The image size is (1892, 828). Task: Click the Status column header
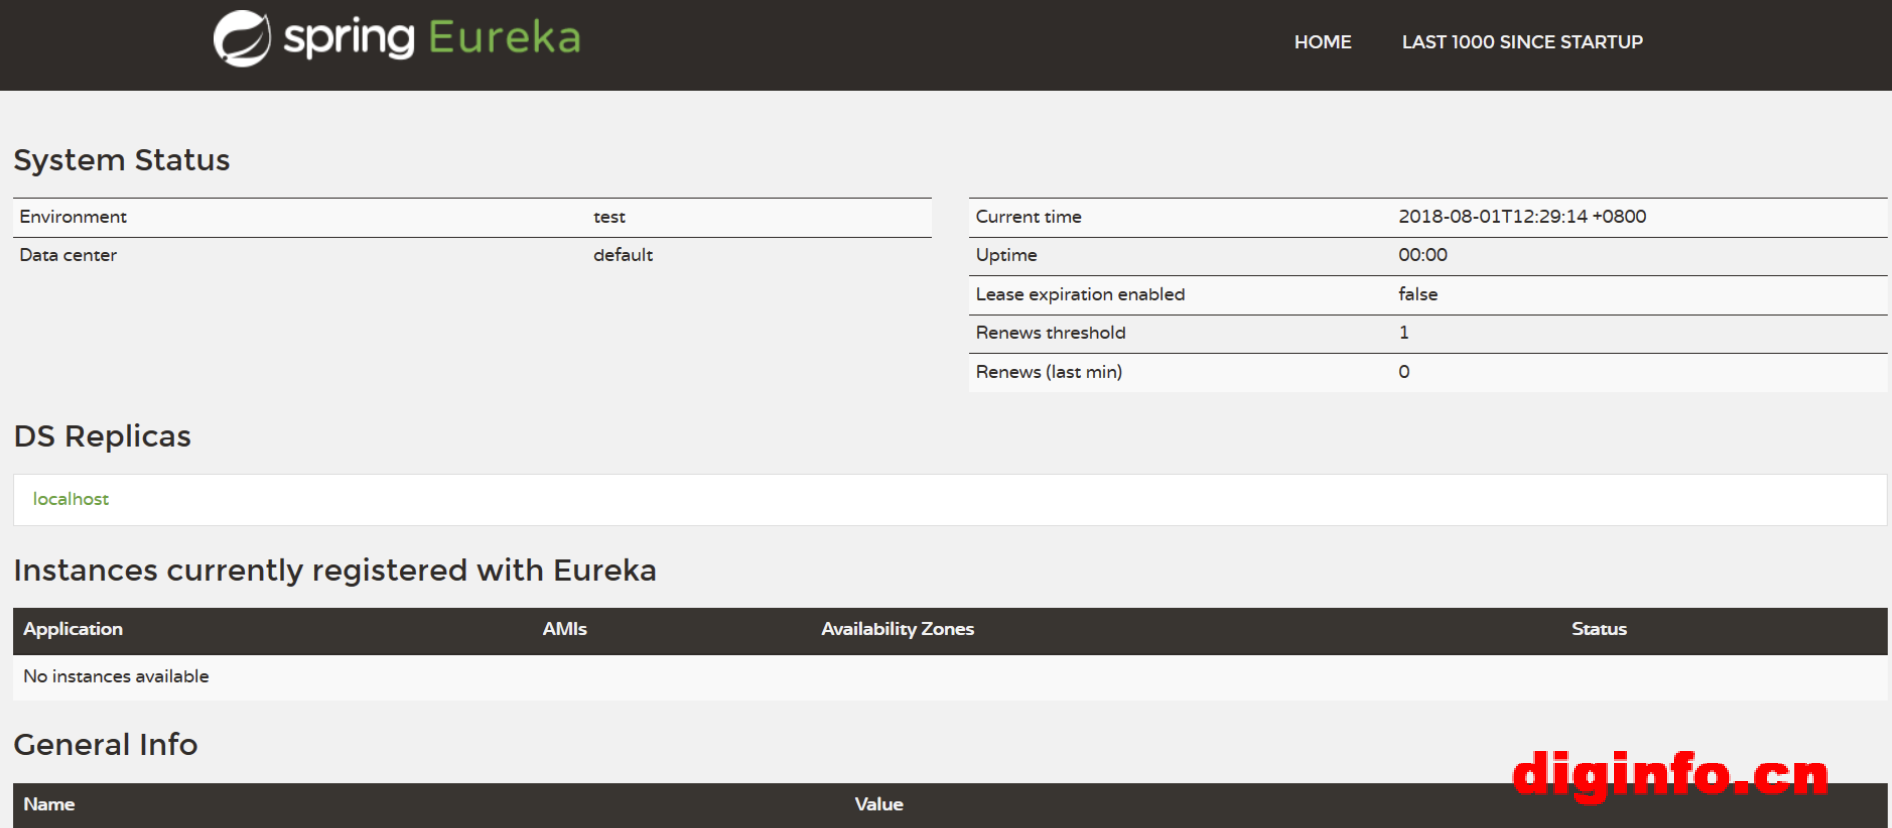pyautogui.click(x=1598, y=629)
